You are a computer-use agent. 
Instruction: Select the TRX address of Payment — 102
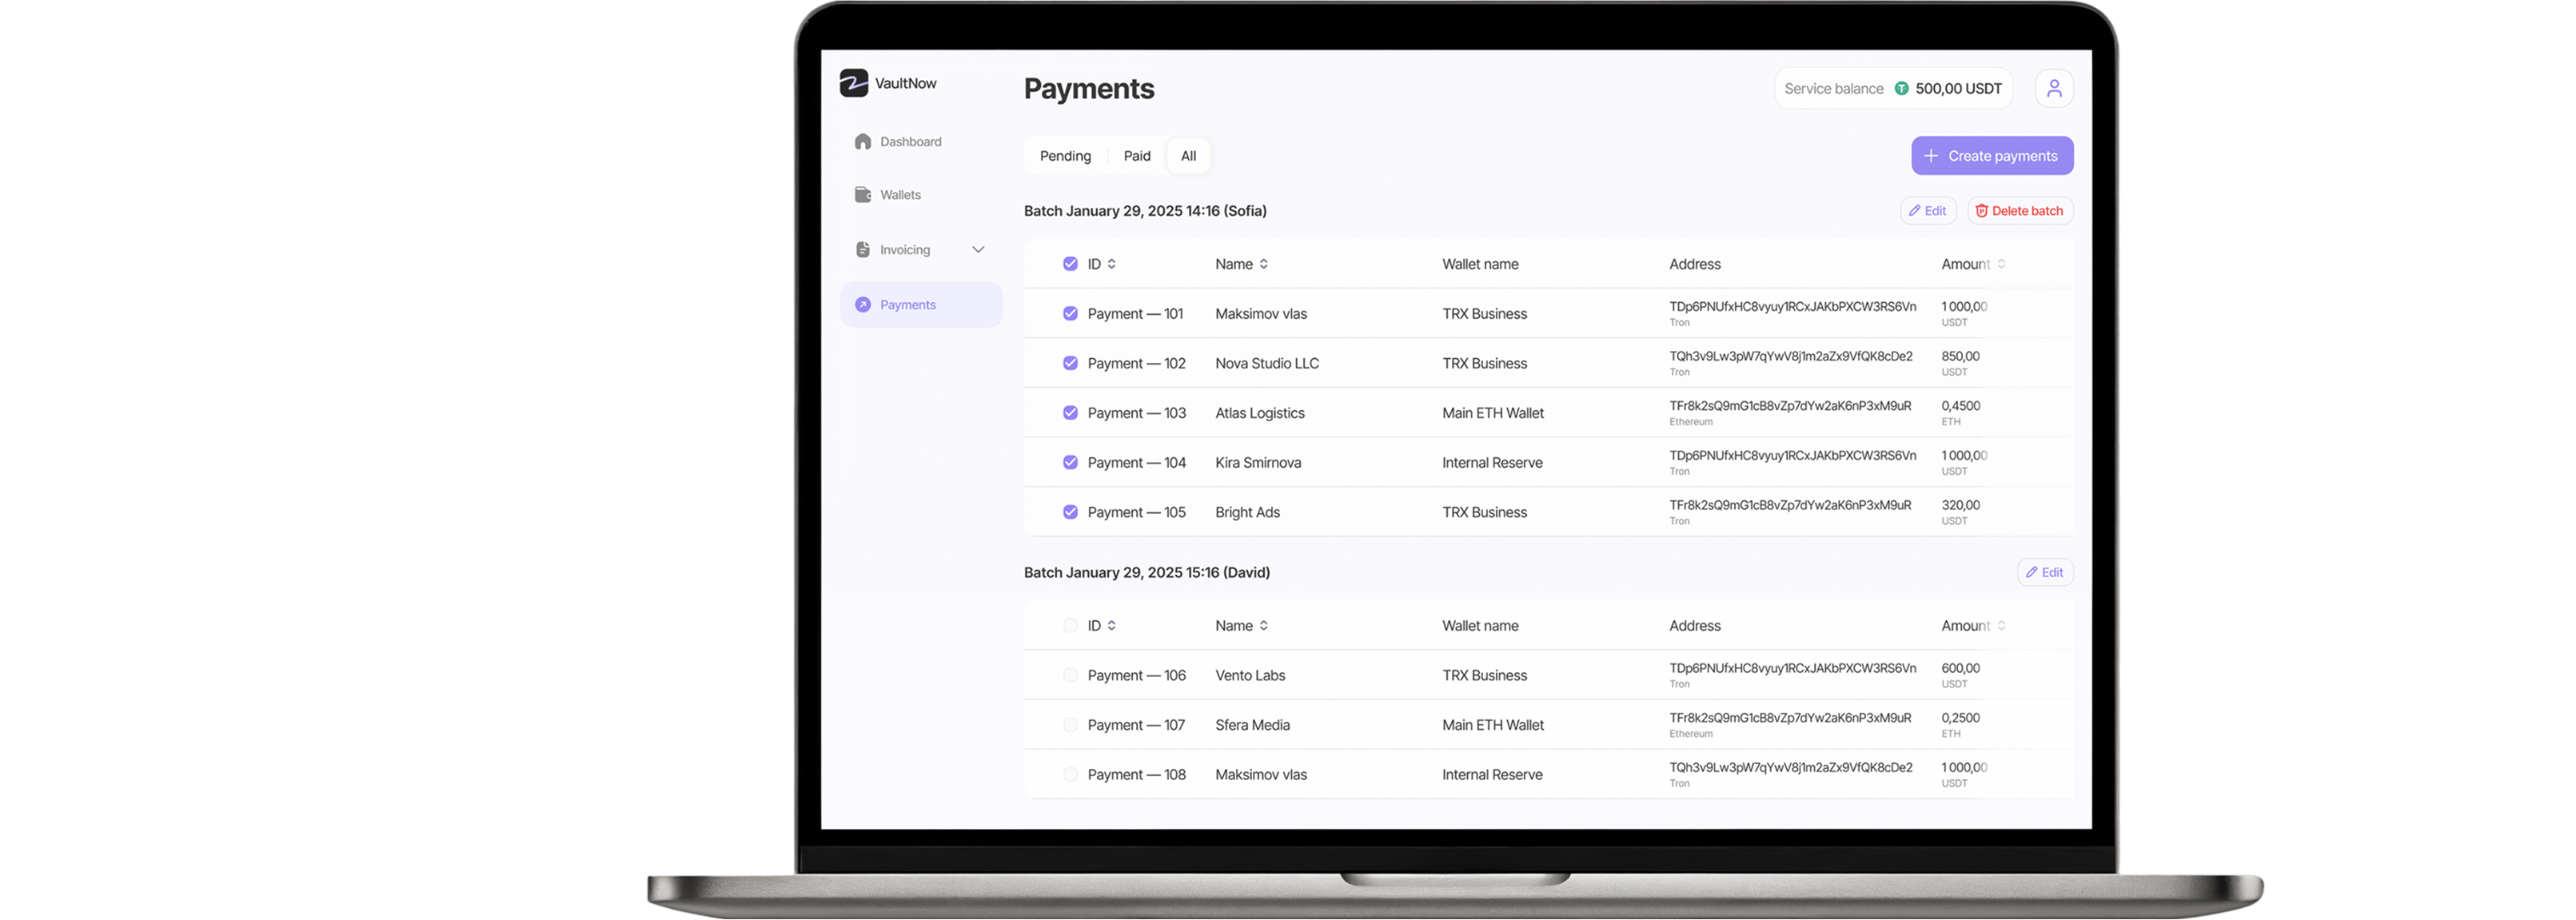[1790, 355]
